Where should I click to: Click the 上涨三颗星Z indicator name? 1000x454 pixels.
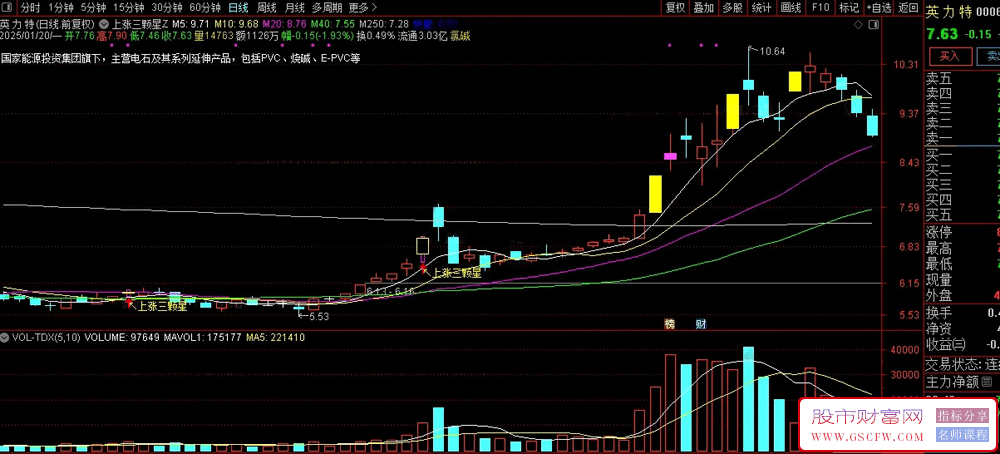pos(140,25)
